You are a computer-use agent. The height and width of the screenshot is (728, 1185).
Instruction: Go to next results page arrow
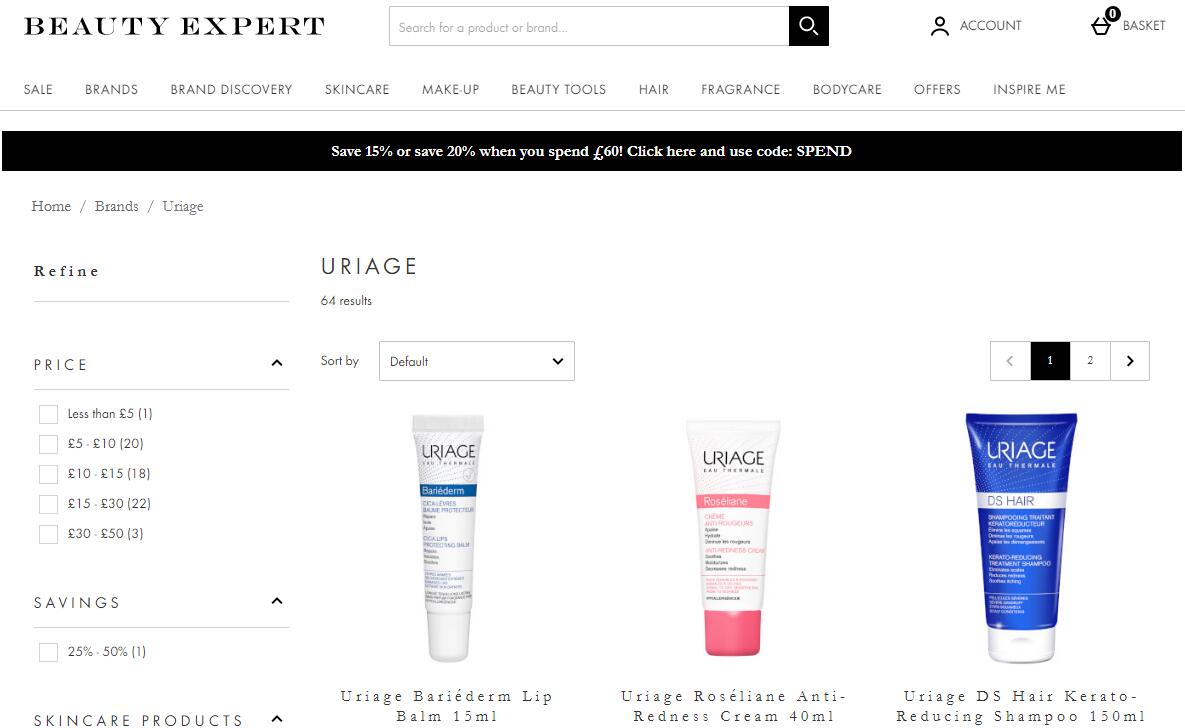pyautogui.click(x=1130, y=361)
